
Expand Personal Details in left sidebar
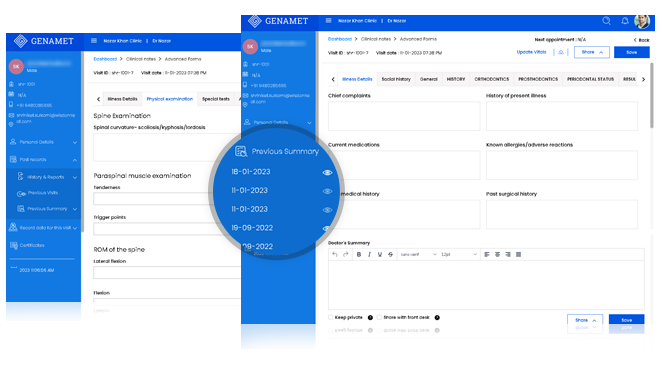pyautogui.click(x=43, y=142)
